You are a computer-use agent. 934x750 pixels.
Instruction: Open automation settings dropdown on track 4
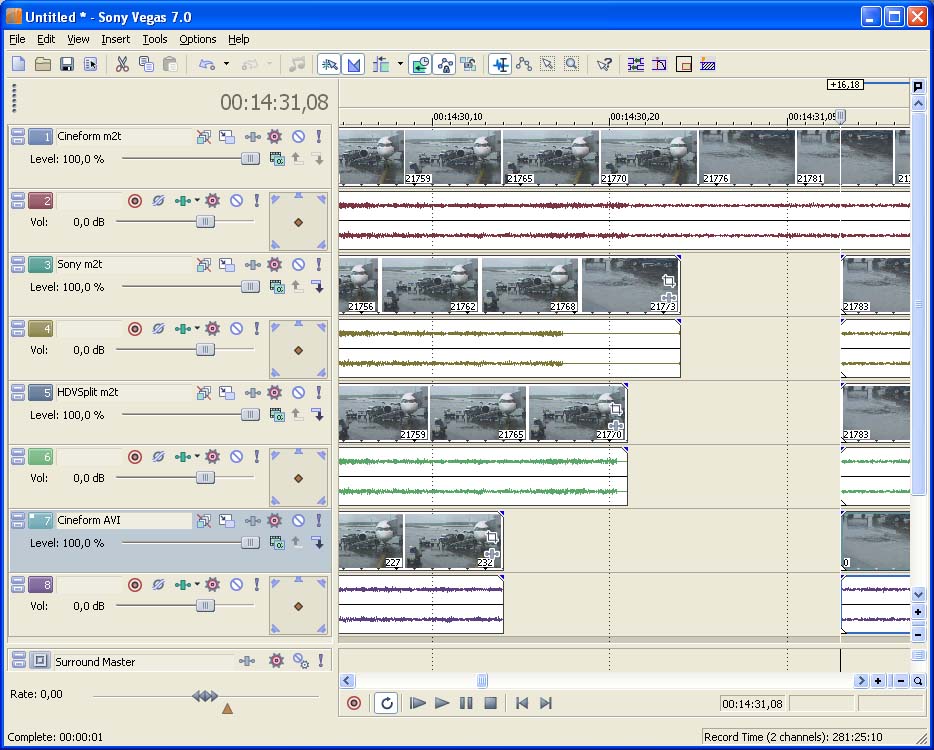click(197, 329)
